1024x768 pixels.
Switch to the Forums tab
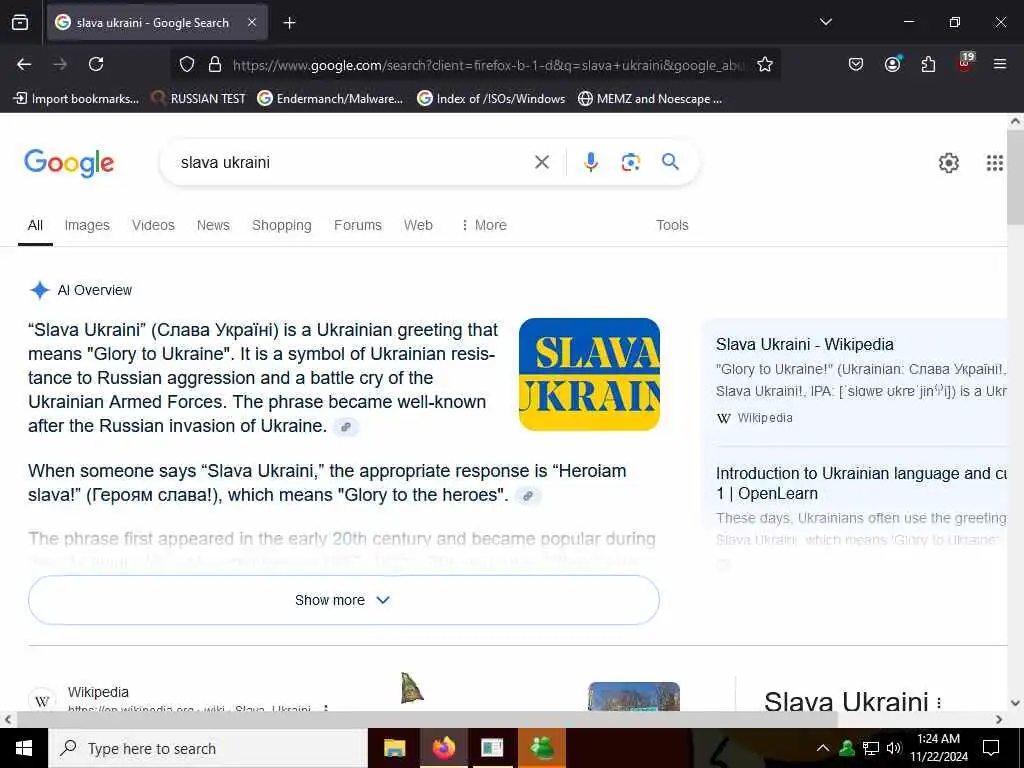[358, 225]
